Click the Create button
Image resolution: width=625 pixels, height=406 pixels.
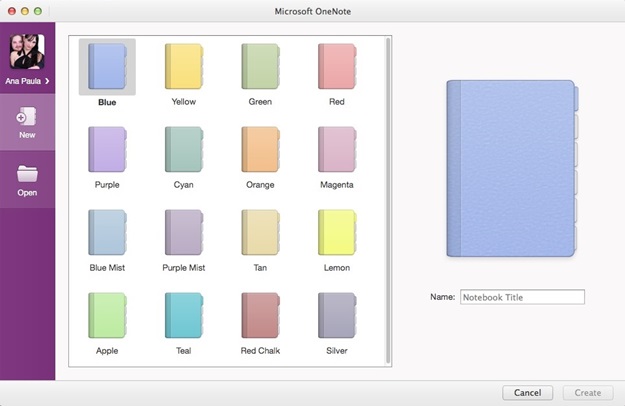point(588,393)
